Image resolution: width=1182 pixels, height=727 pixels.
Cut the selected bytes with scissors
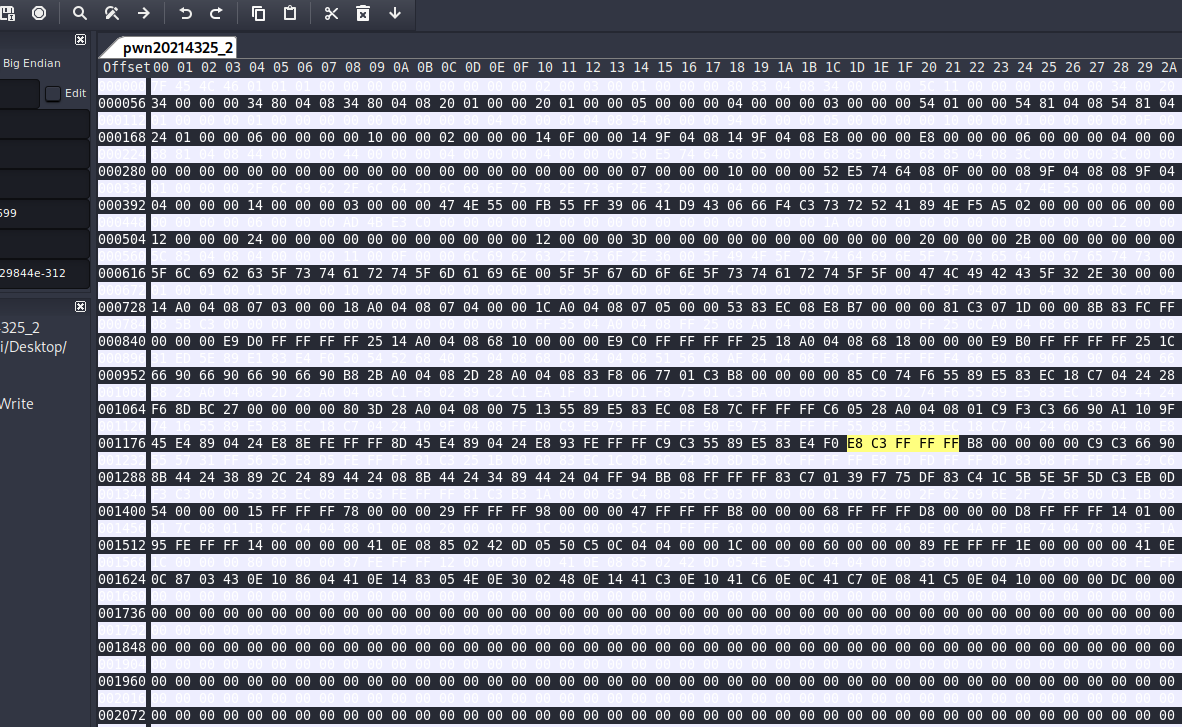(331, 13)
